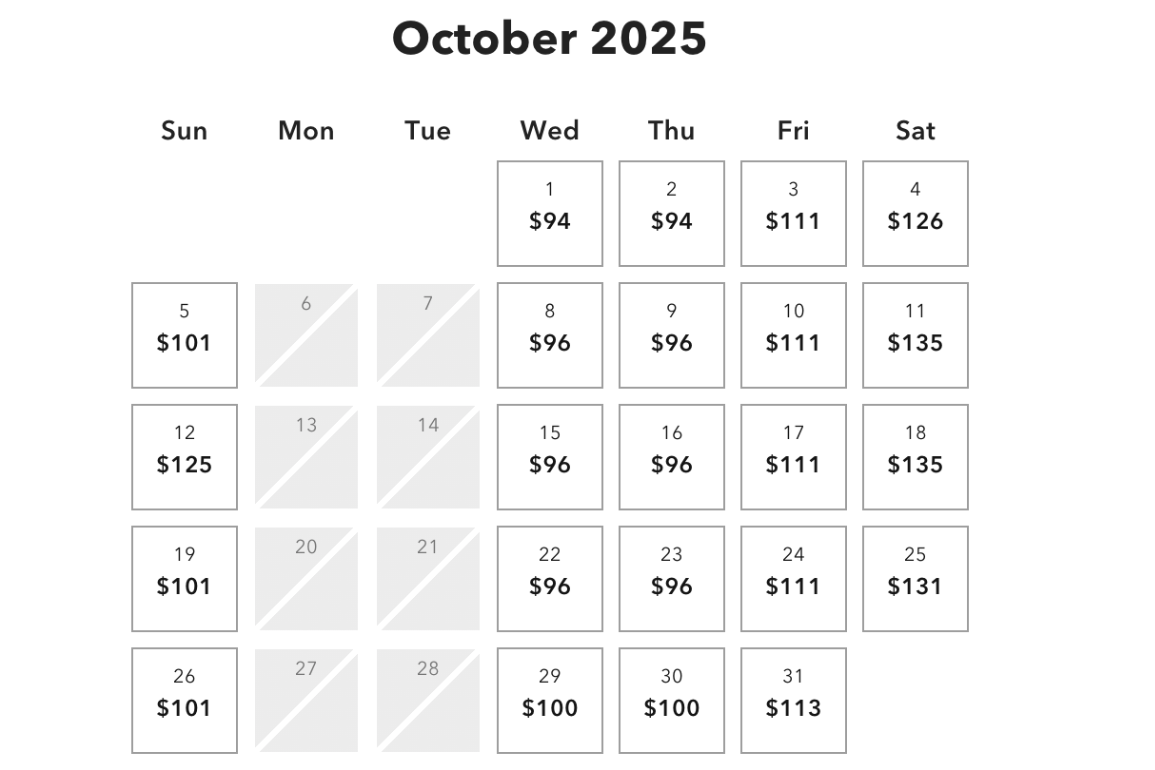Choose October 11 at $135
Viewport: 1155px width, 770px height.
tap(915, 335)
